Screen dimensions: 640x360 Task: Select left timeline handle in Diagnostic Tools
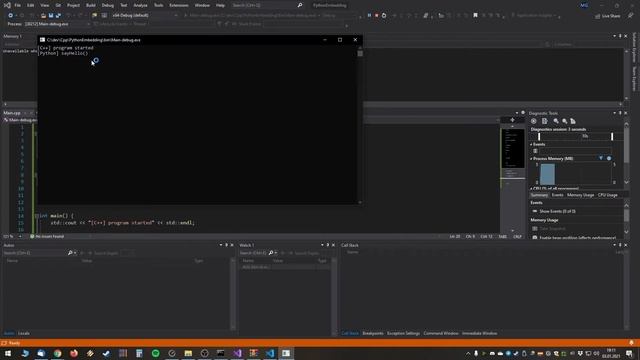539,136
